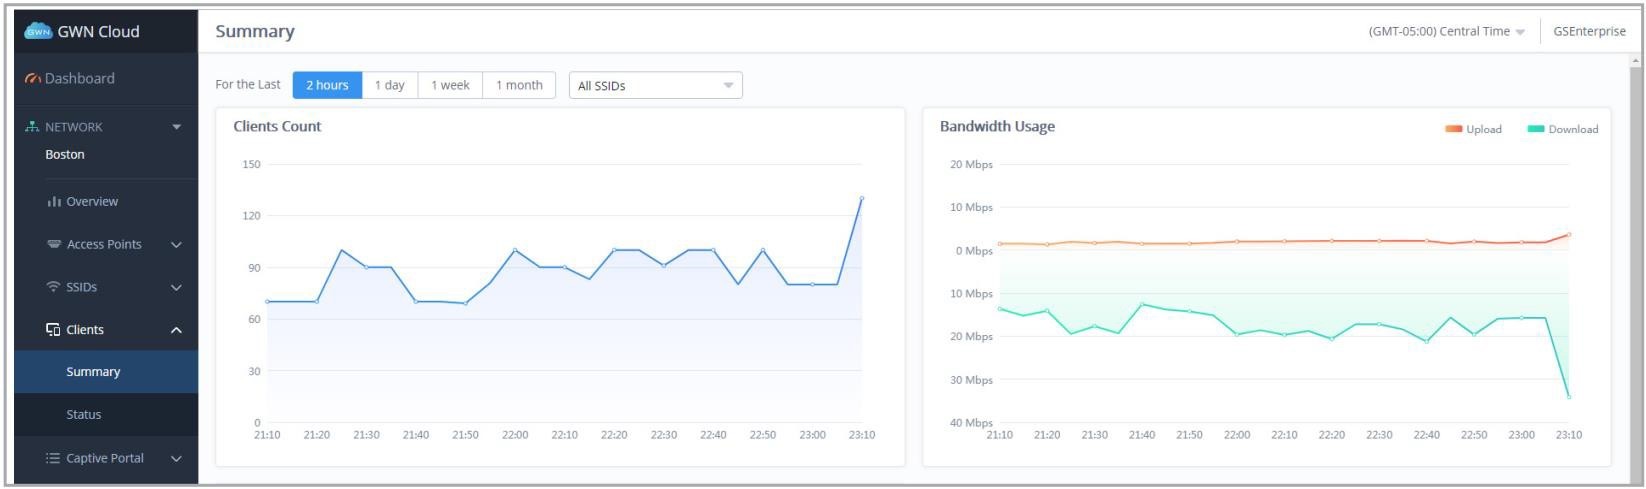The height and width of the screenshot is (489, 1646).
Task: Select the 2 hours time range
Action: click(x=327, y=85)
